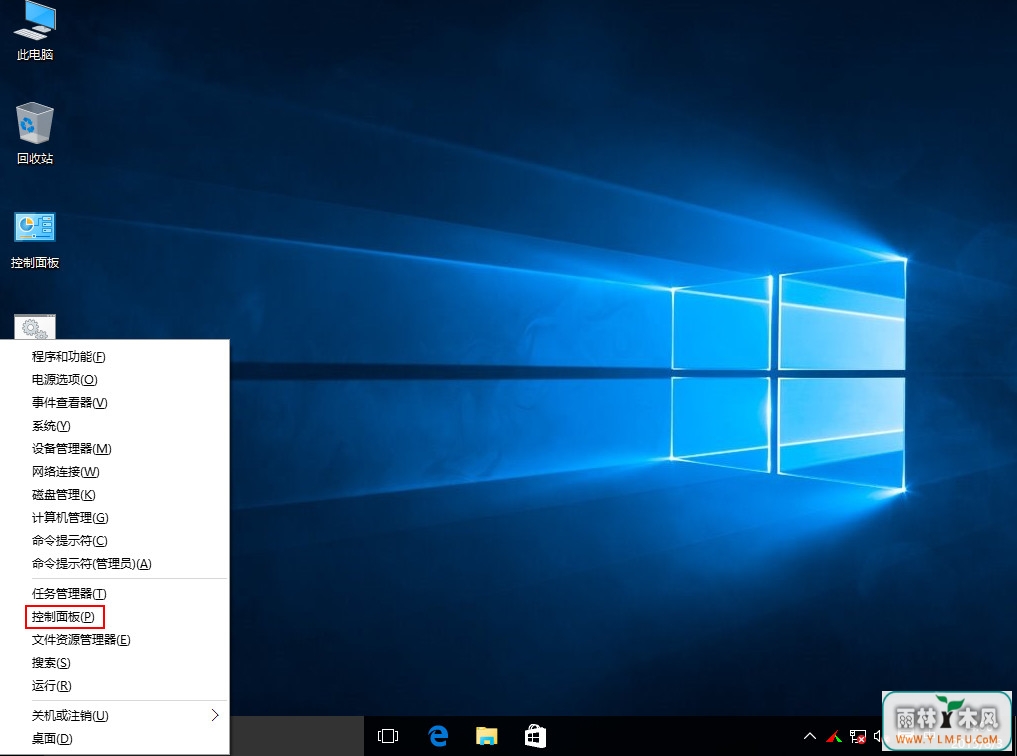Open 运行(R) from the menu
Viewport: 1017px width, 756px height.
[115, 685]
